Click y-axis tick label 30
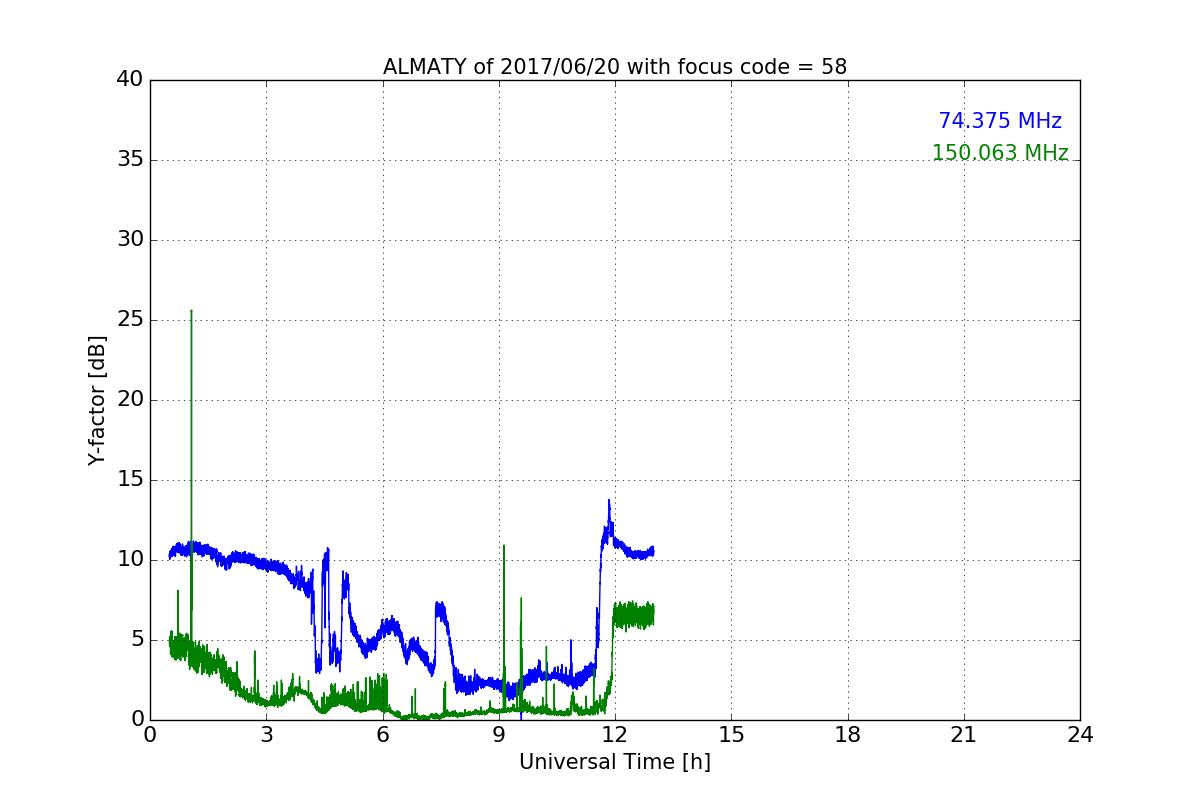 (130, 240)
